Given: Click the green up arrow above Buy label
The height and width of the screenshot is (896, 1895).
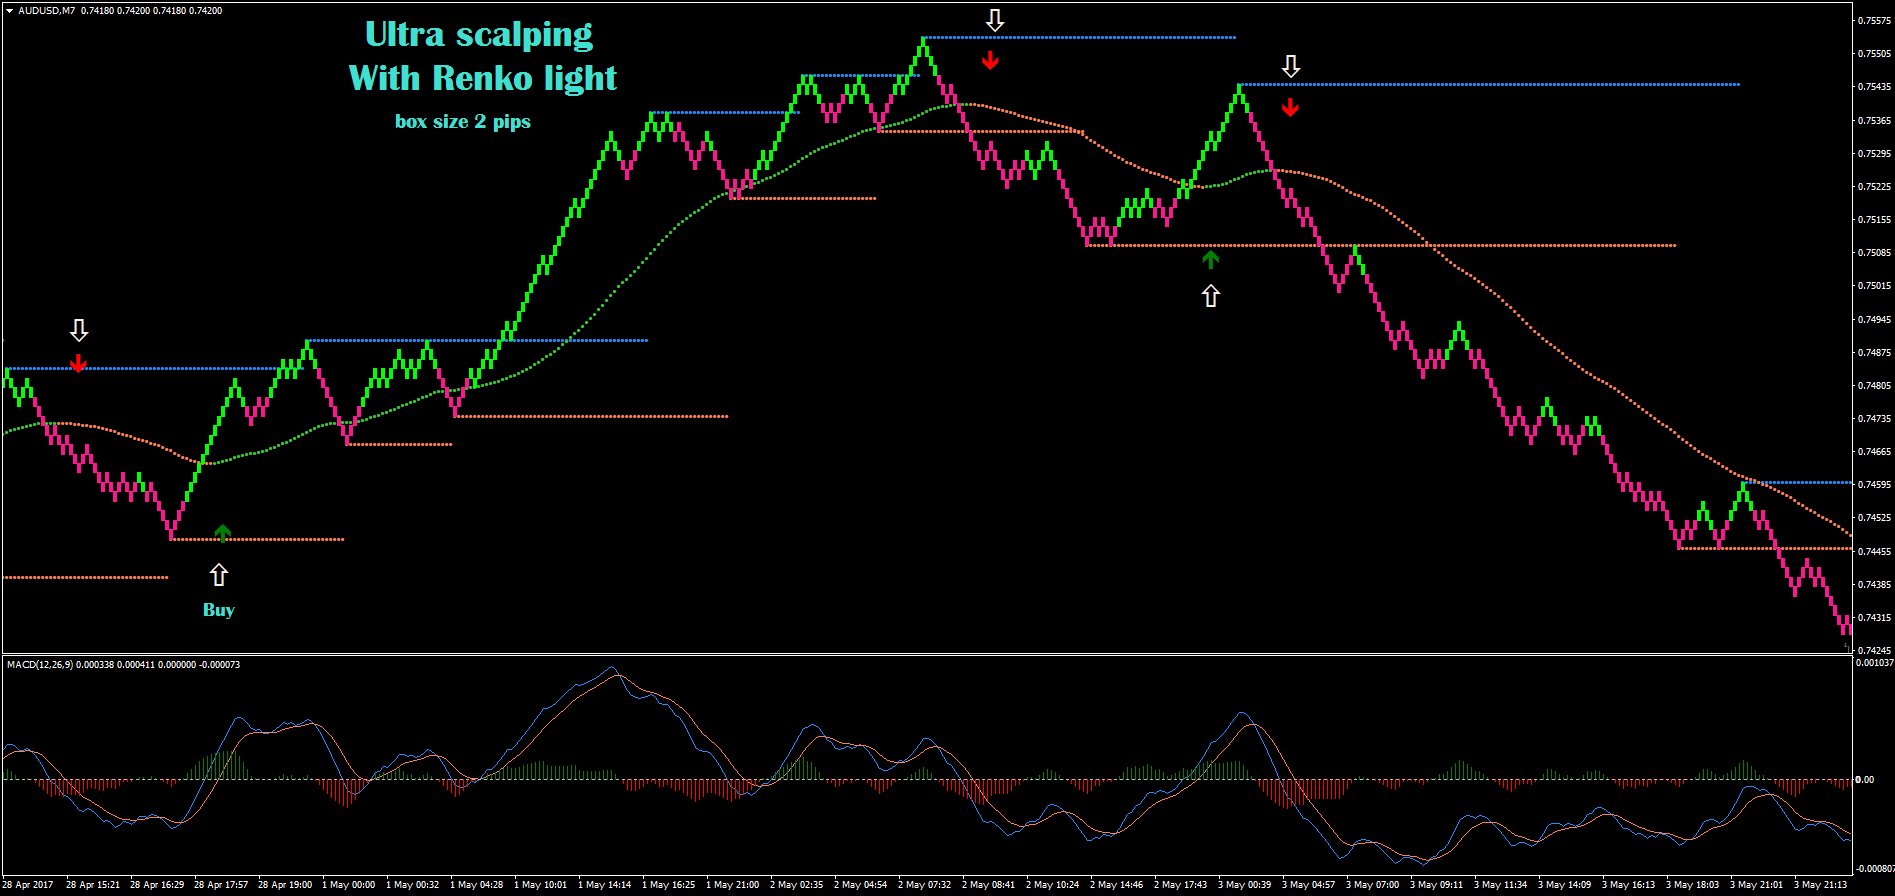Looking at the screenshot, I should pos(223,533).
